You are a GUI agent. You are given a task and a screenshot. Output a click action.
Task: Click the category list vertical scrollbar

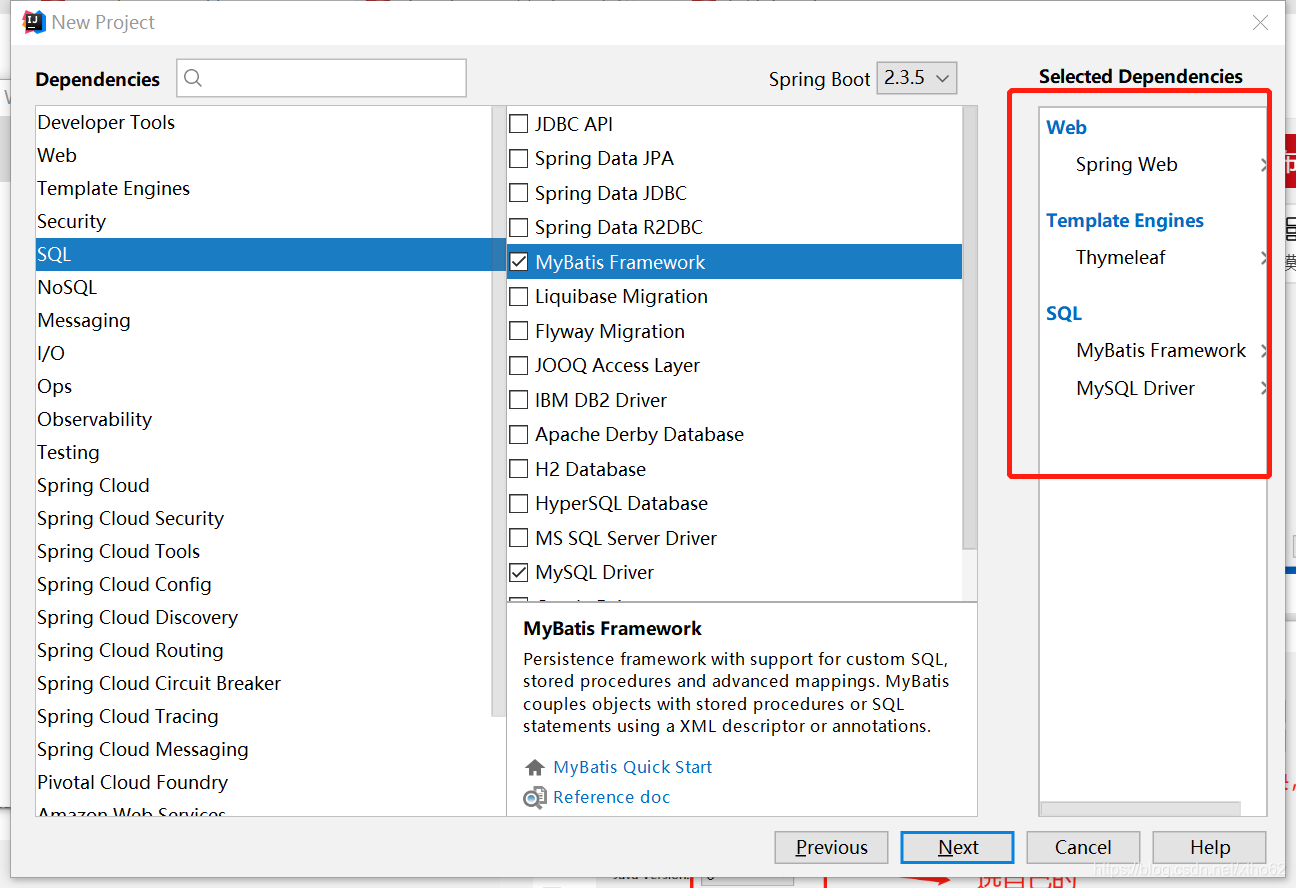coord(499,410)
